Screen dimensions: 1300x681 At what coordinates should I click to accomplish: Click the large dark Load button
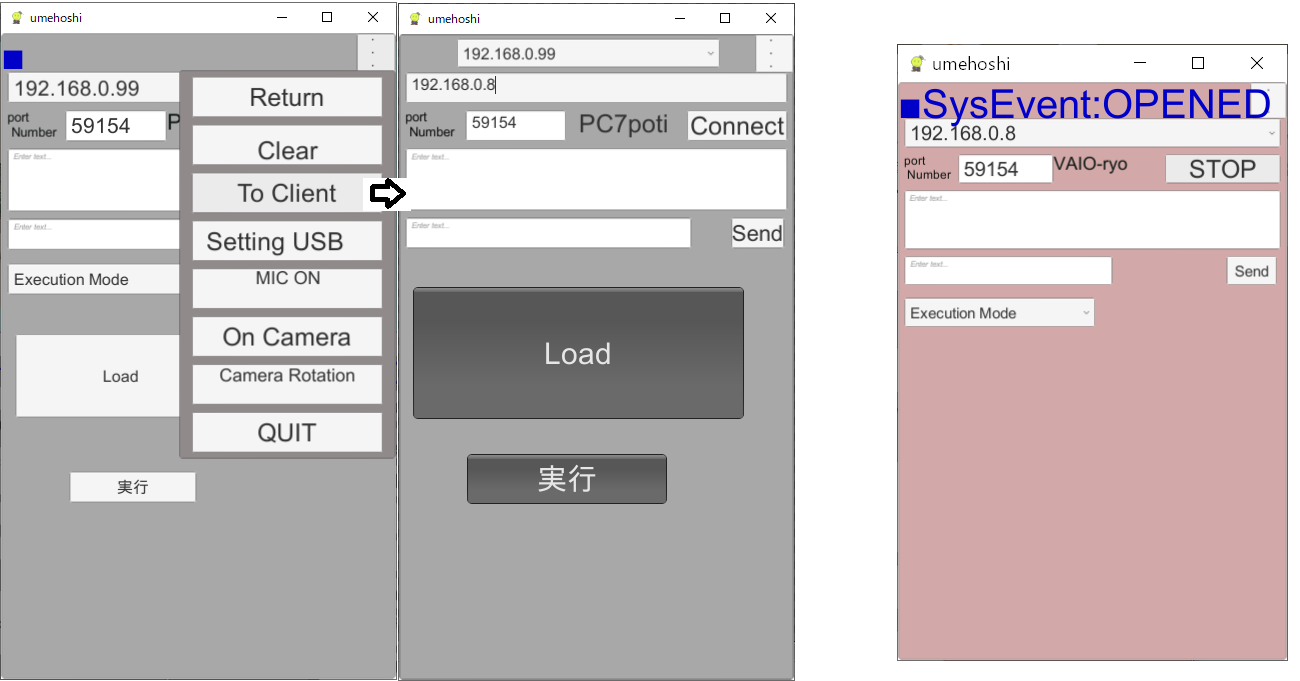pyautogui.click(x=578, y=353)
